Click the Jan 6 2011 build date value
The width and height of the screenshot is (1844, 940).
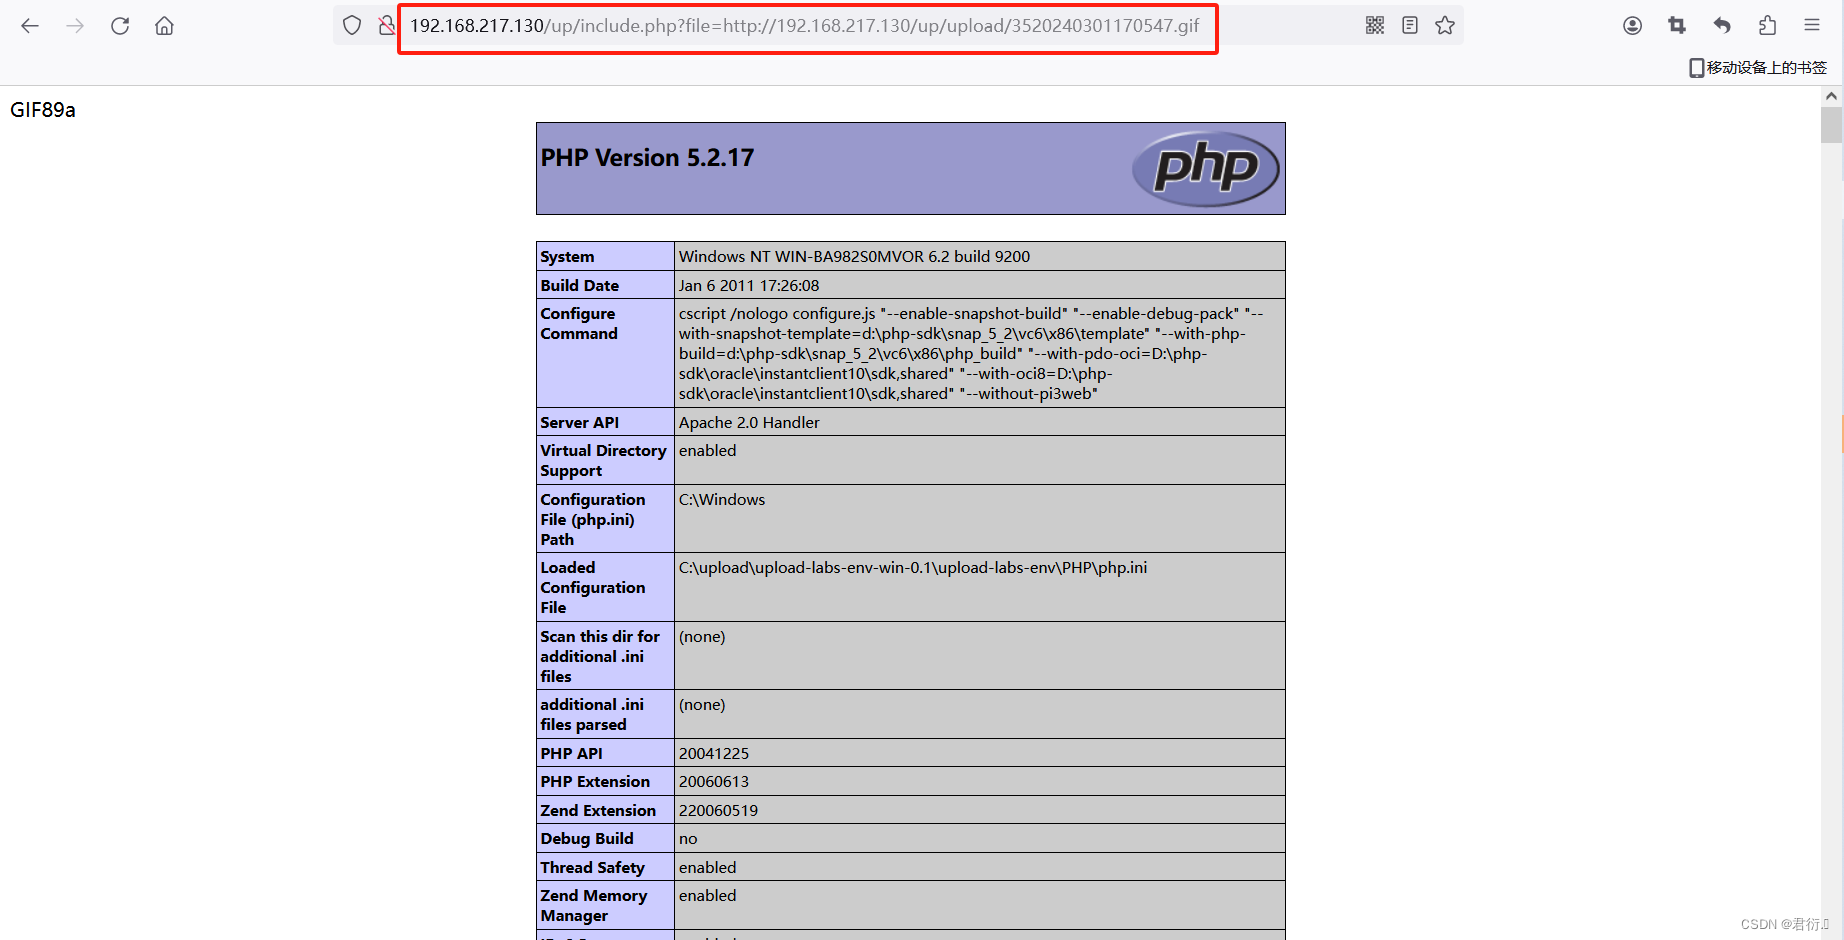tap(749, 286)
